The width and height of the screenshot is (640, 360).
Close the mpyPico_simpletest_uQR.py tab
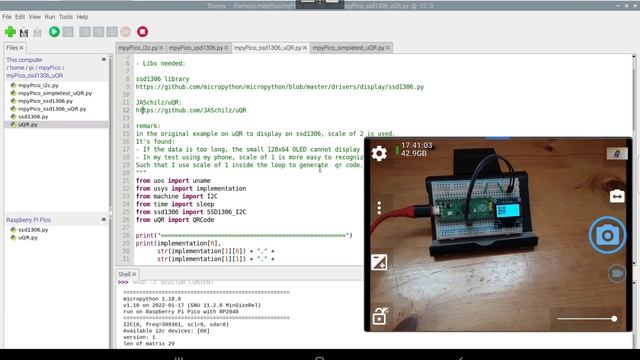click(388, 48)
